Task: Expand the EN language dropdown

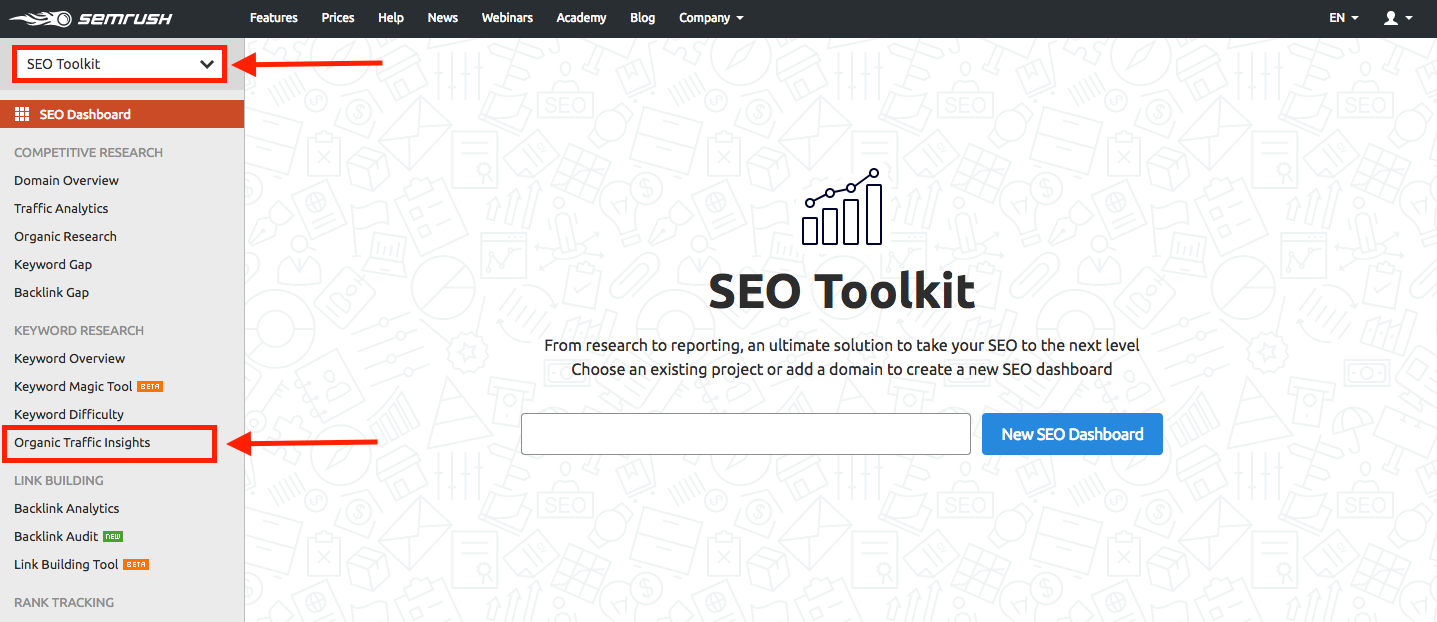Action: pyautogui.click(x=1343, y=17)
